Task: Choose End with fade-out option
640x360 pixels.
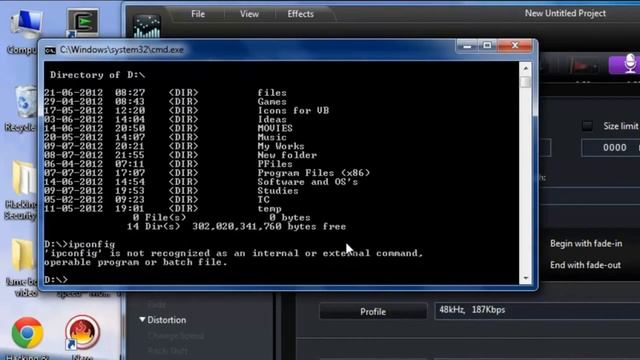Action: 585,265
